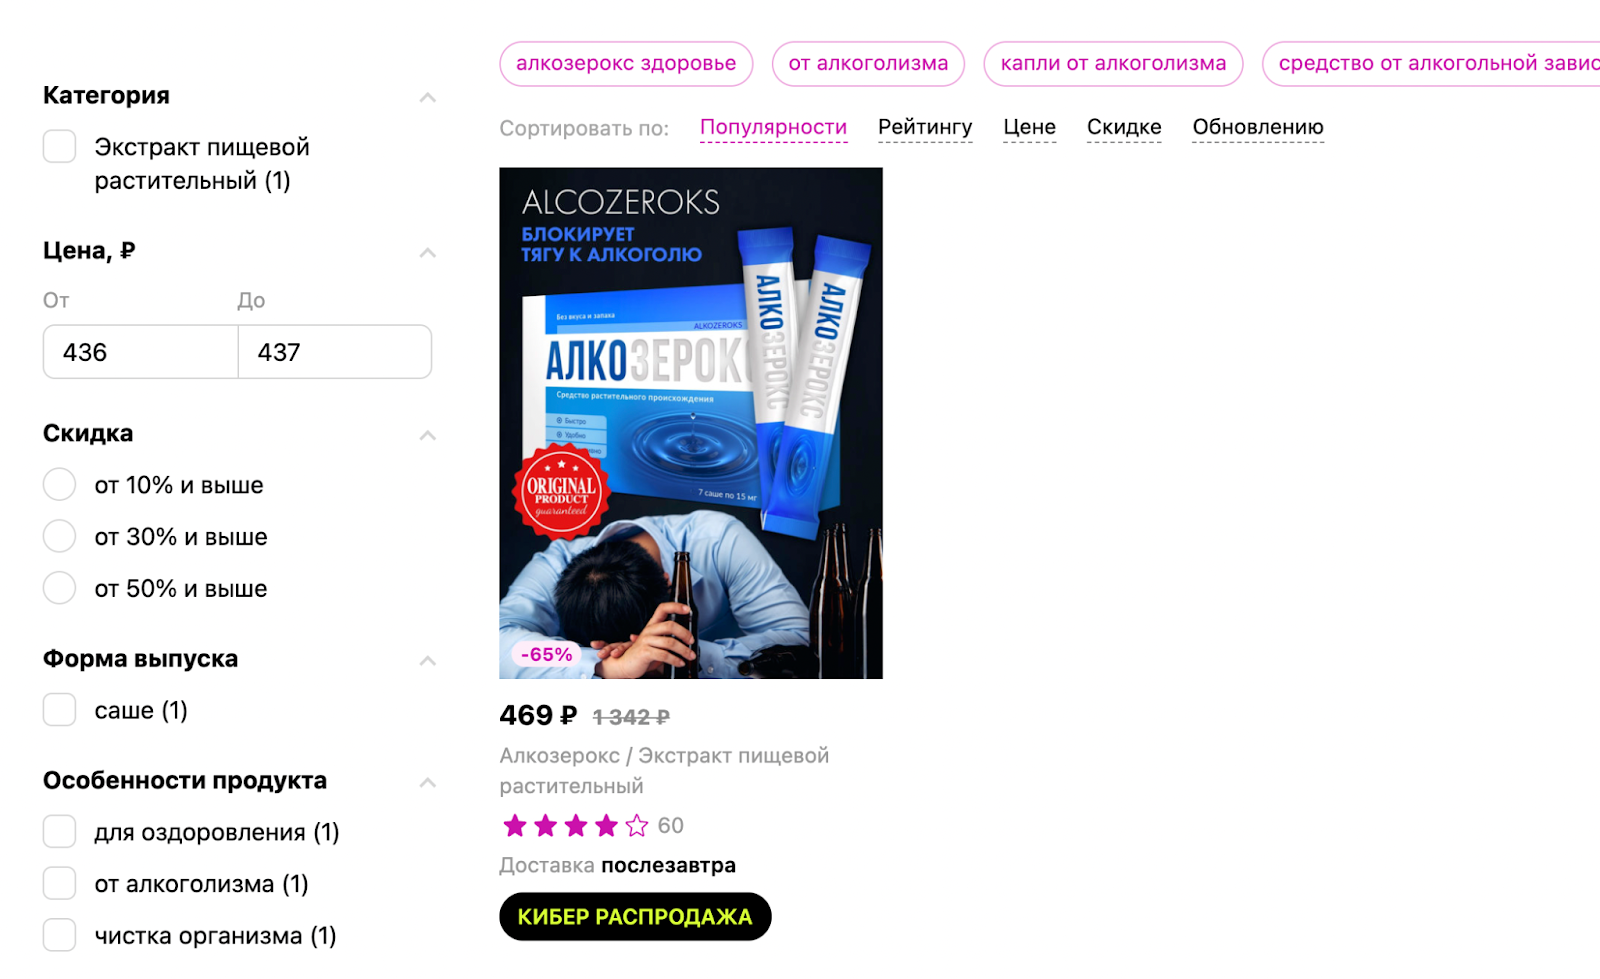
Task: Click the minimum price field showing 436
Action: tap(140, 352)
